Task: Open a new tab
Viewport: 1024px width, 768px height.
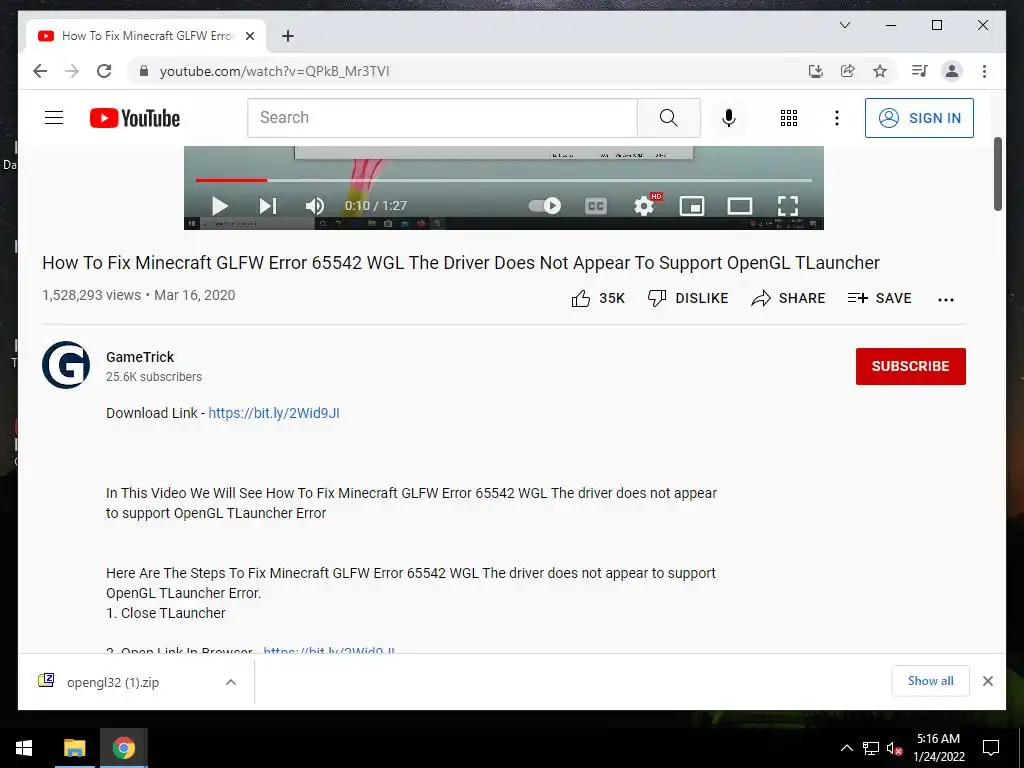Action: point(288,36)
